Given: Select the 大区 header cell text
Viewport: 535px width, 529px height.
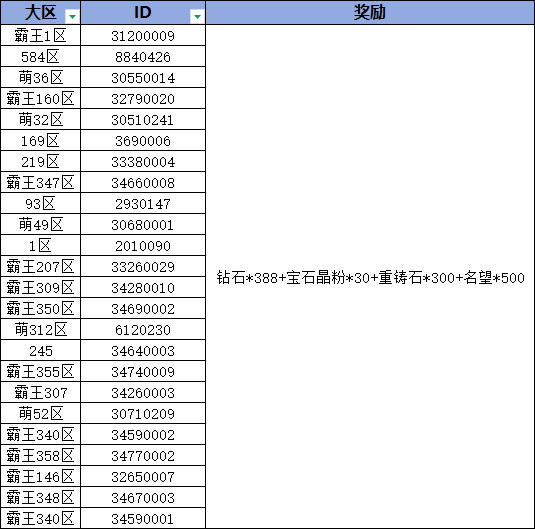Looking at the screenshot, I should pos(41,12).
